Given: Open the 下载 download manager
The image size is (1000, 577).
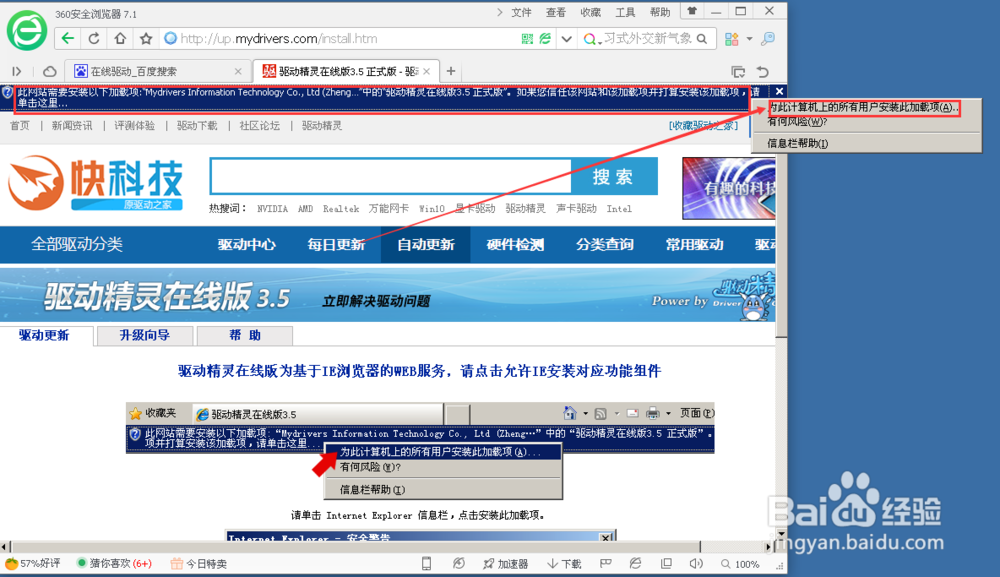Looking at the screenshot, I should point(564,564).
